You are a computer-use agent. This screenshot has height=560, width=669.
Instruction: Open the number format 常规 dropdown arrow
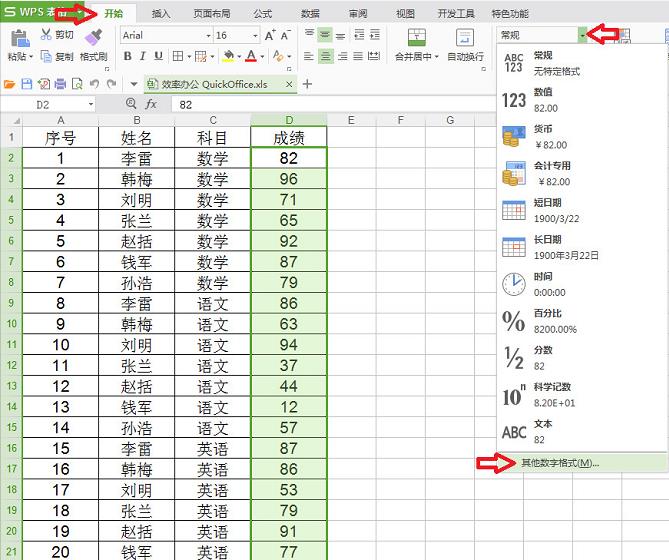582,35
